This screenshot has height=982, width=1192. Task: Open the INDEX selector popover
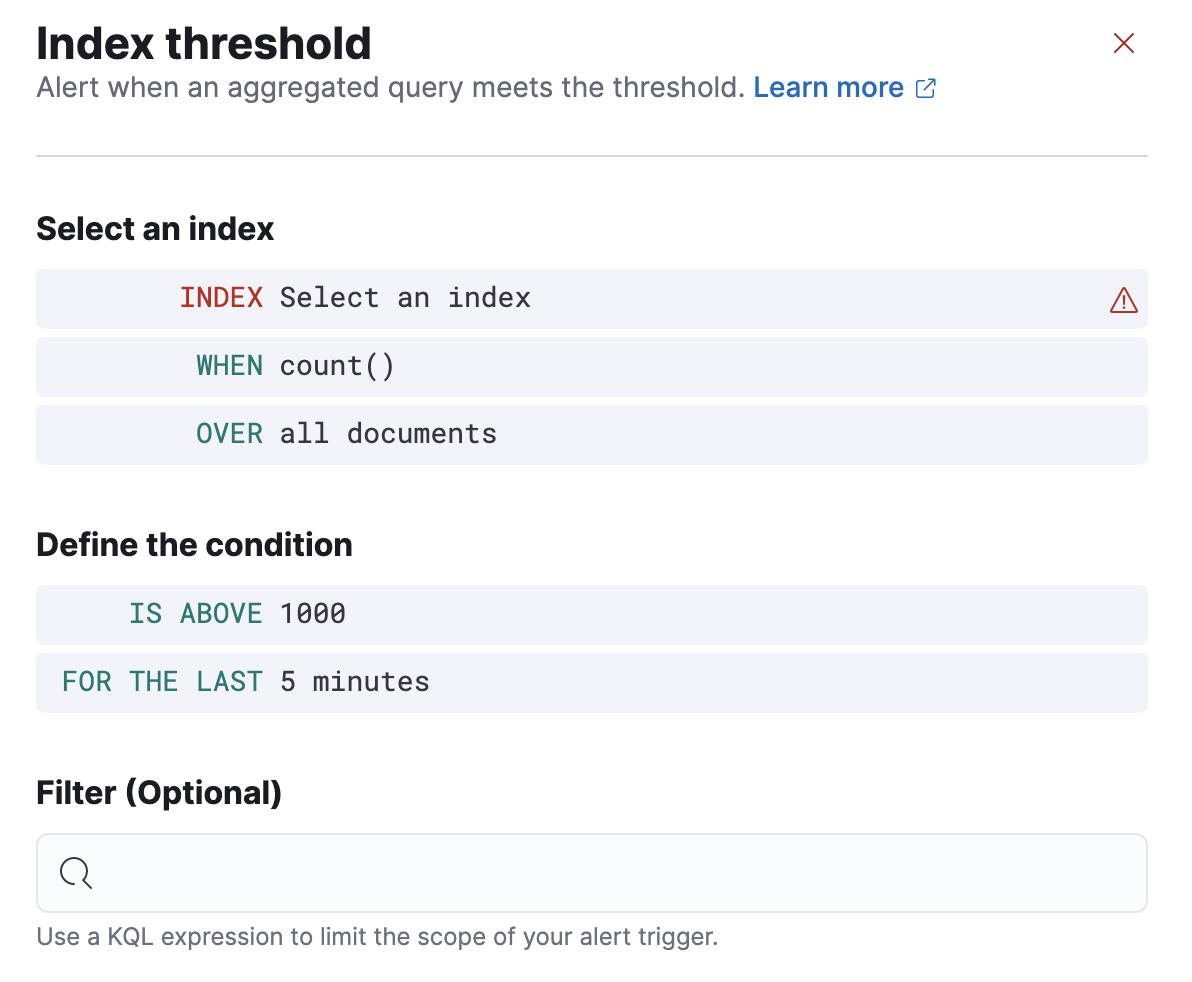pyautogui.click(x=355, y=297)
